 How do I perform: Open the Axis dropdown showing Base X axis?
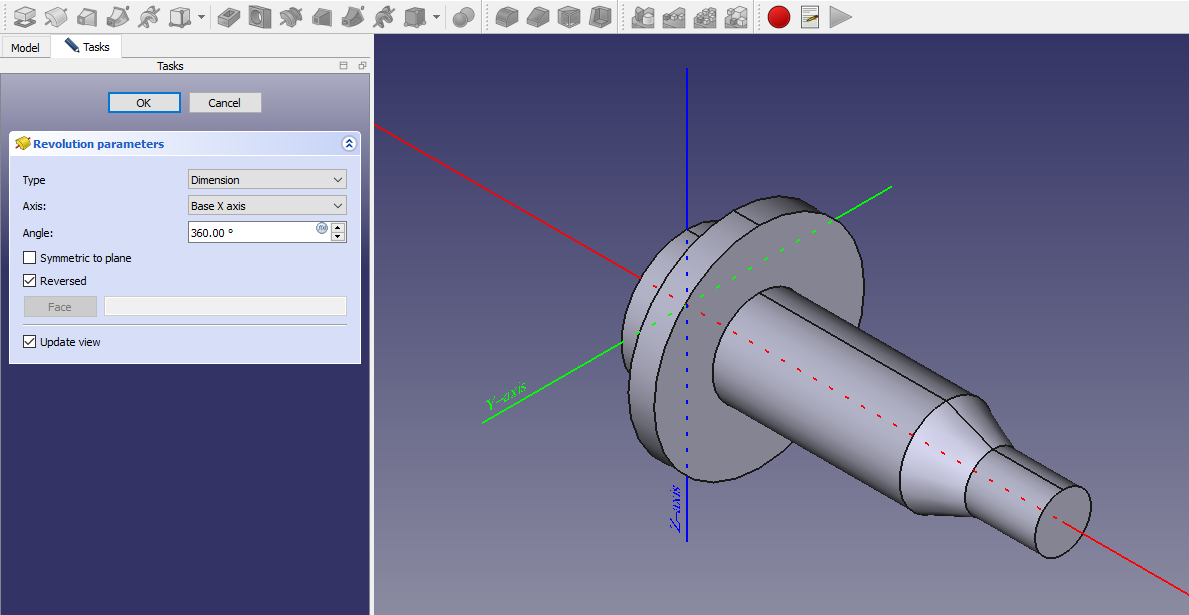267,206
